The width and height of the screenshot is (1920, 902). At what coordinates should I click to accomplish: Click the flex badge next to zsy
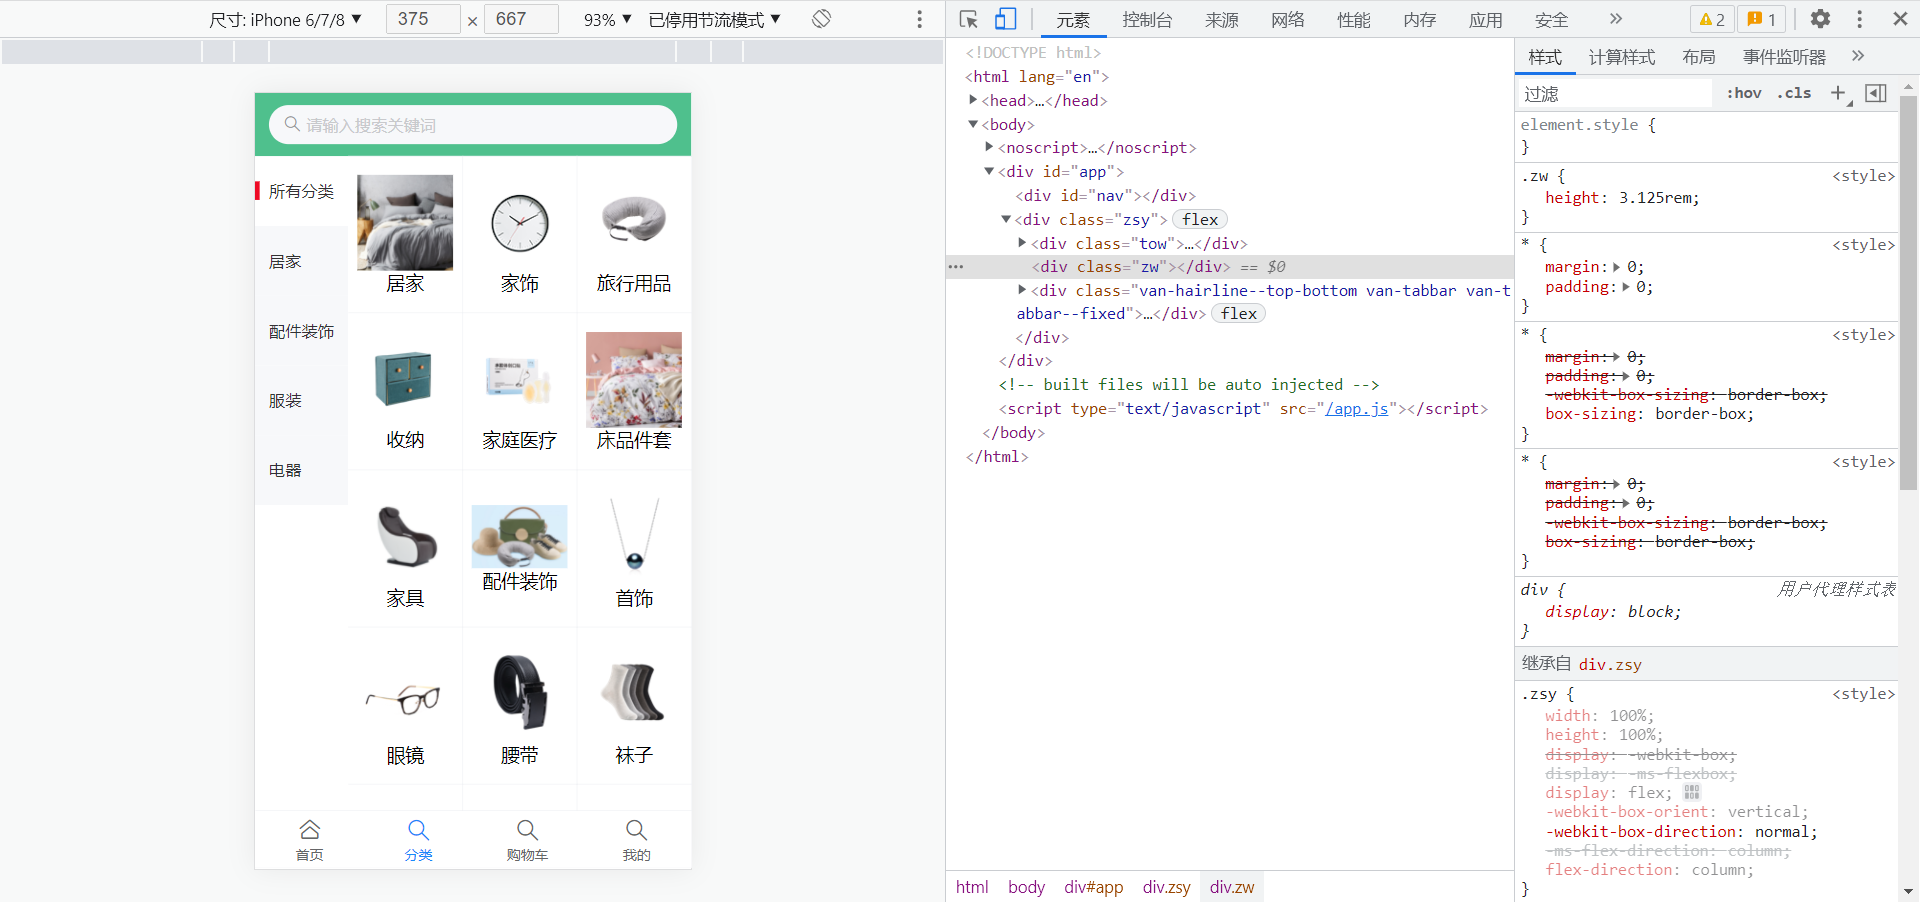click(x=1200, y=219)
